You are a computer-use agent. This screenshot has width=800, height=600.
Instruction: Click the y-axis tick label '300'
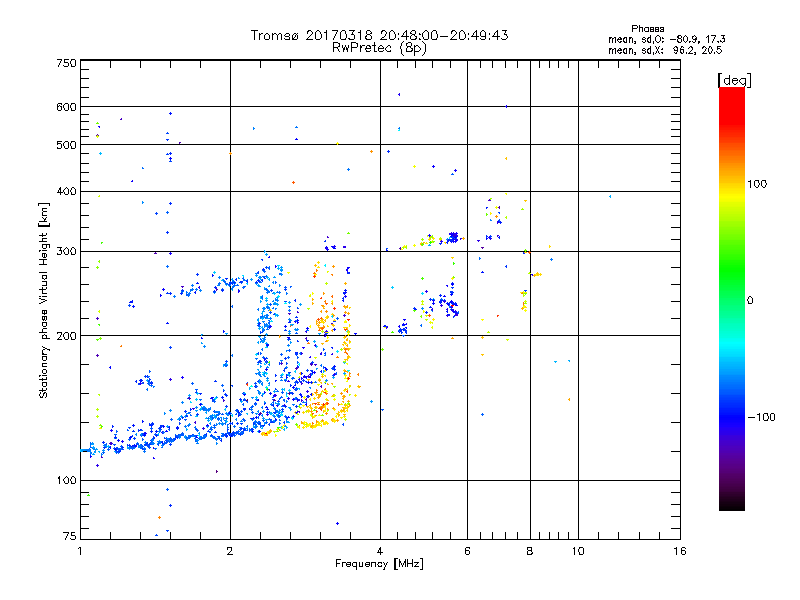click(66, 252)
